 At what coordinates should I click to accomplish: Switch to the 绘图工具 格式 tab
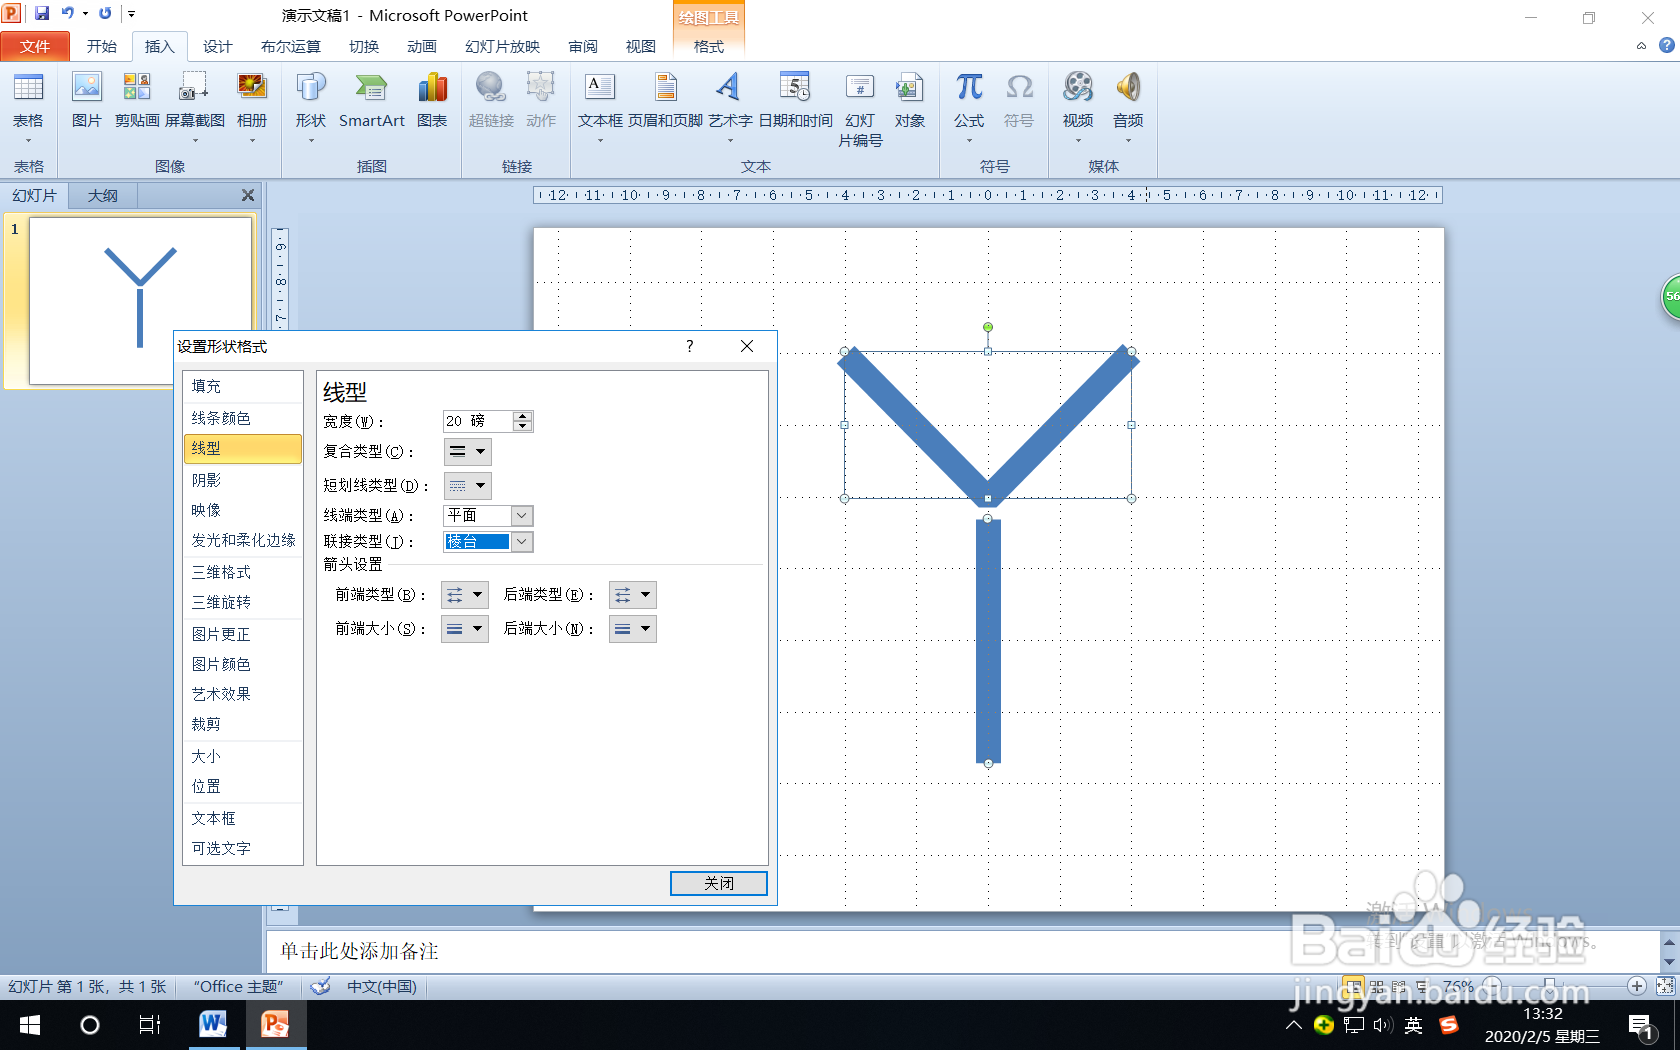pyautogui.click(x=708, y=46)
